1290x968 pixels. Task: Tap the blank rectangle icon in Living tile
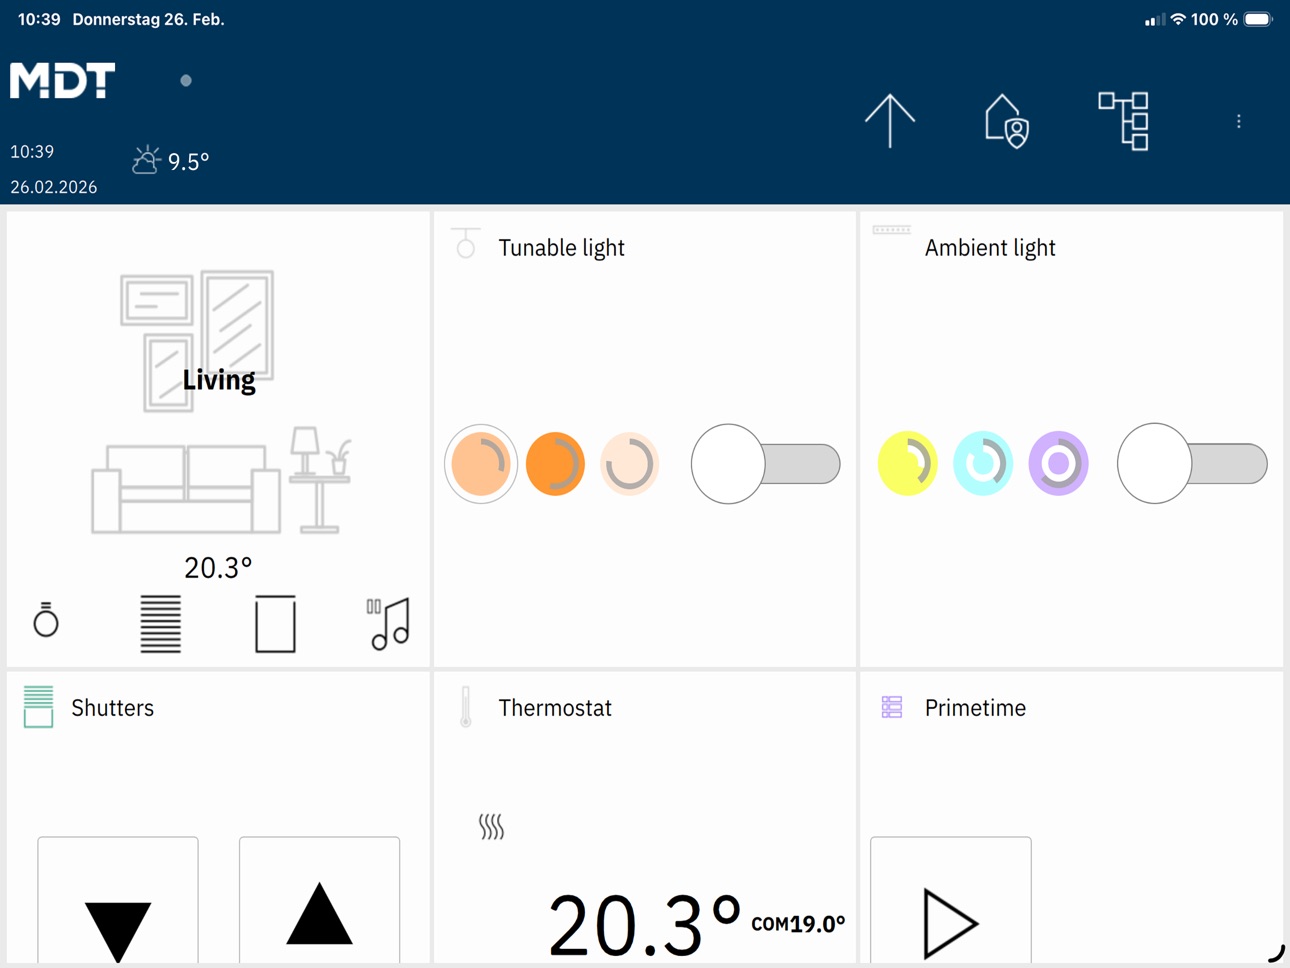[275, 624]
